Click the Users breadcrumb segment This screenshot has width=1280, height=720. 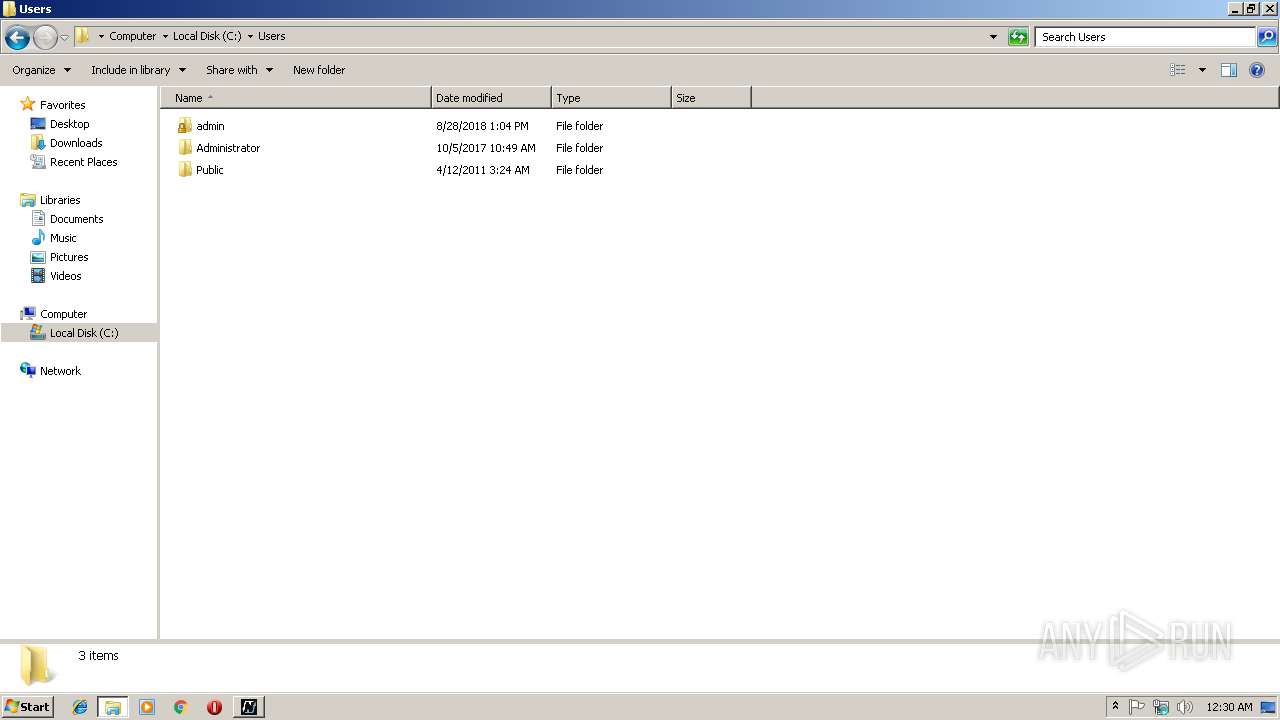[x=272, y=36]
